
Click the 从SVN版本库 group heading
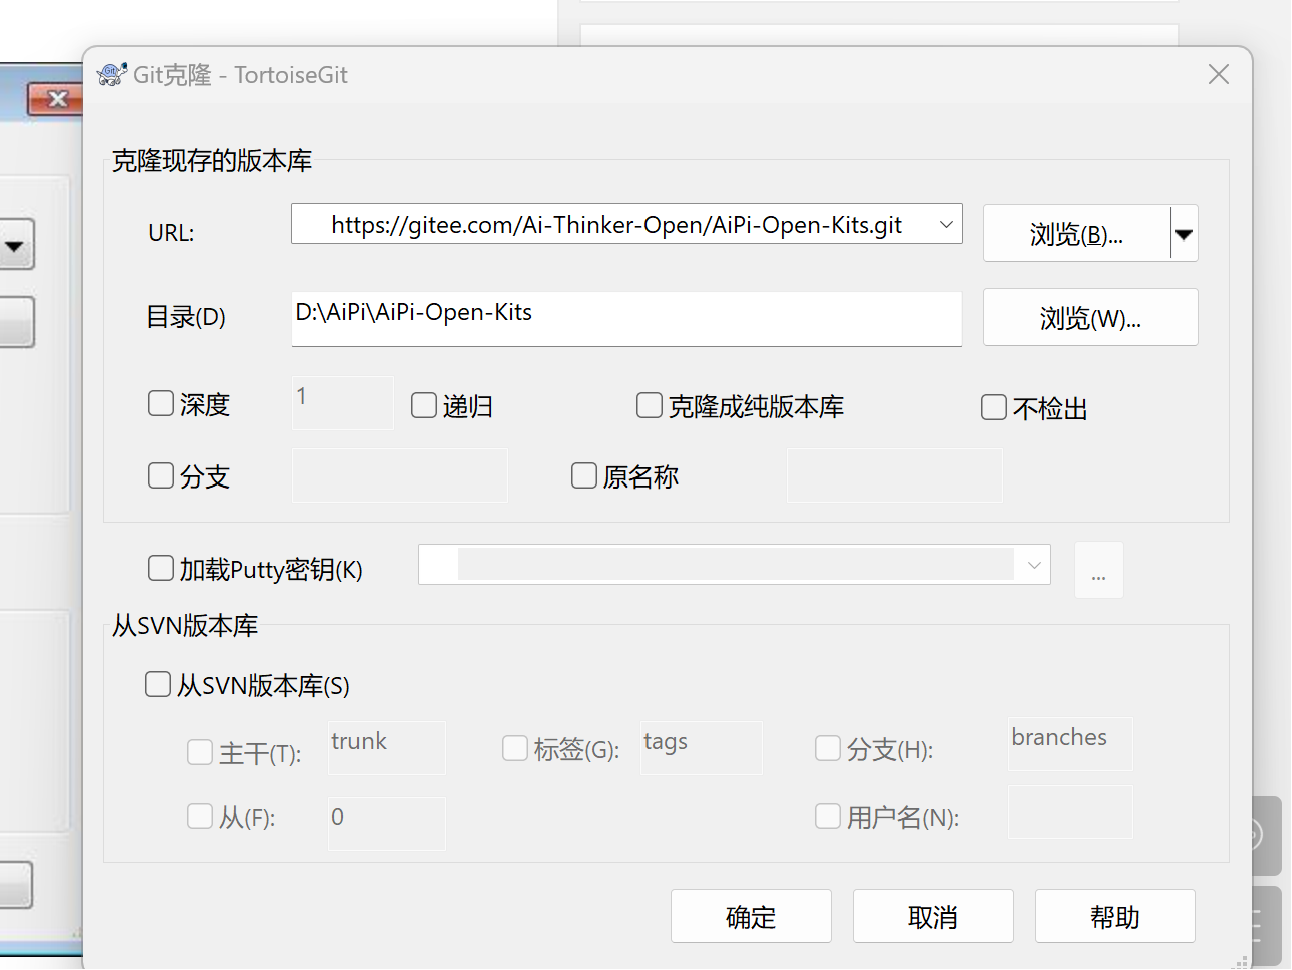(x=185, y=626)
